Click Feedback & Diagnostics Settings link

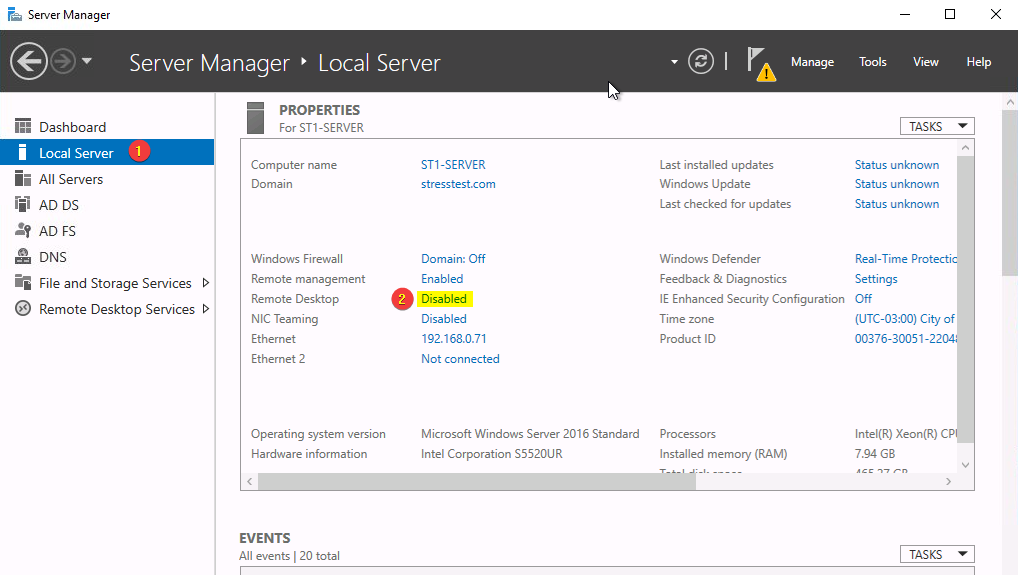[876, 278]
